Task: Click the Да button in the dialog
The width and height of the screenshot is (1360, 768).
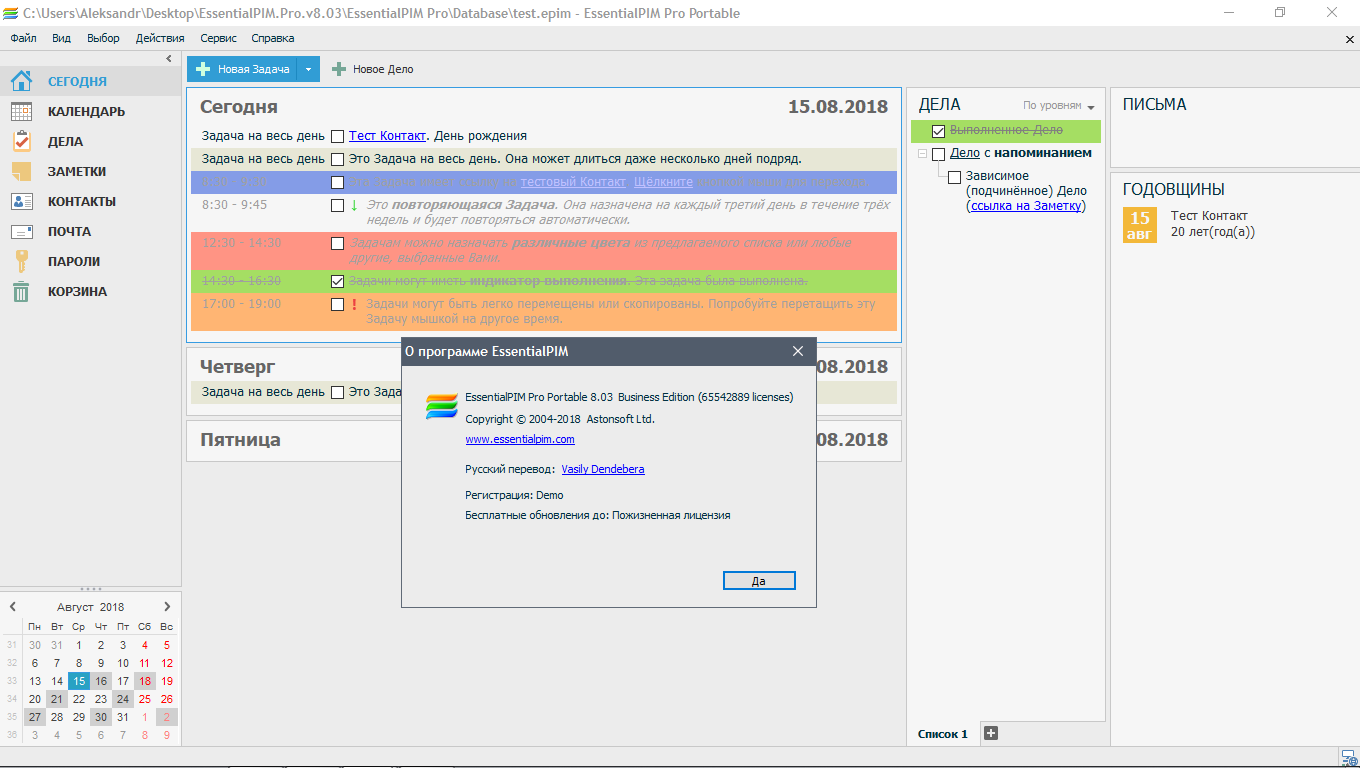Action: [x=758, y=581]
